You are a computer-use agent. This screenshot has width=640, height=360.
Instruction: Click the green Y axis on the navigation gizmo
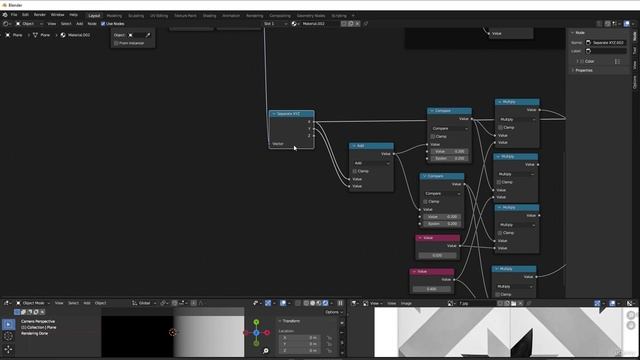(x=256, y=322)
